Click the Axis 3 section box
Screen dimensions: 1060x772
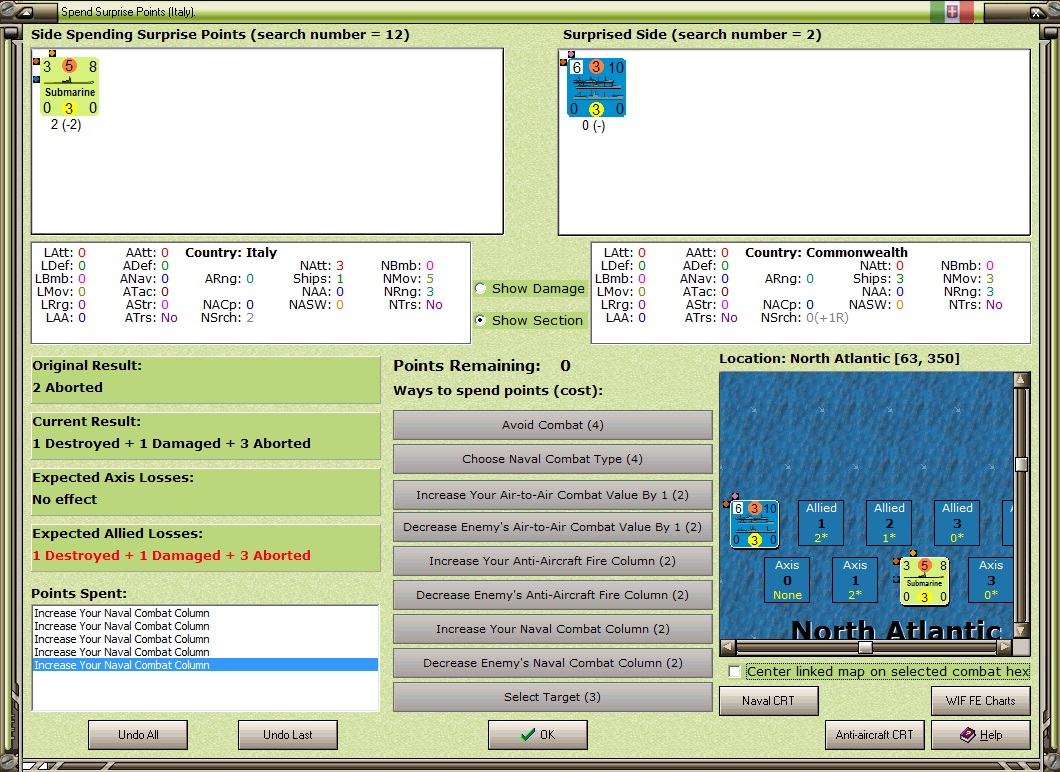click(x=990, y=579)
